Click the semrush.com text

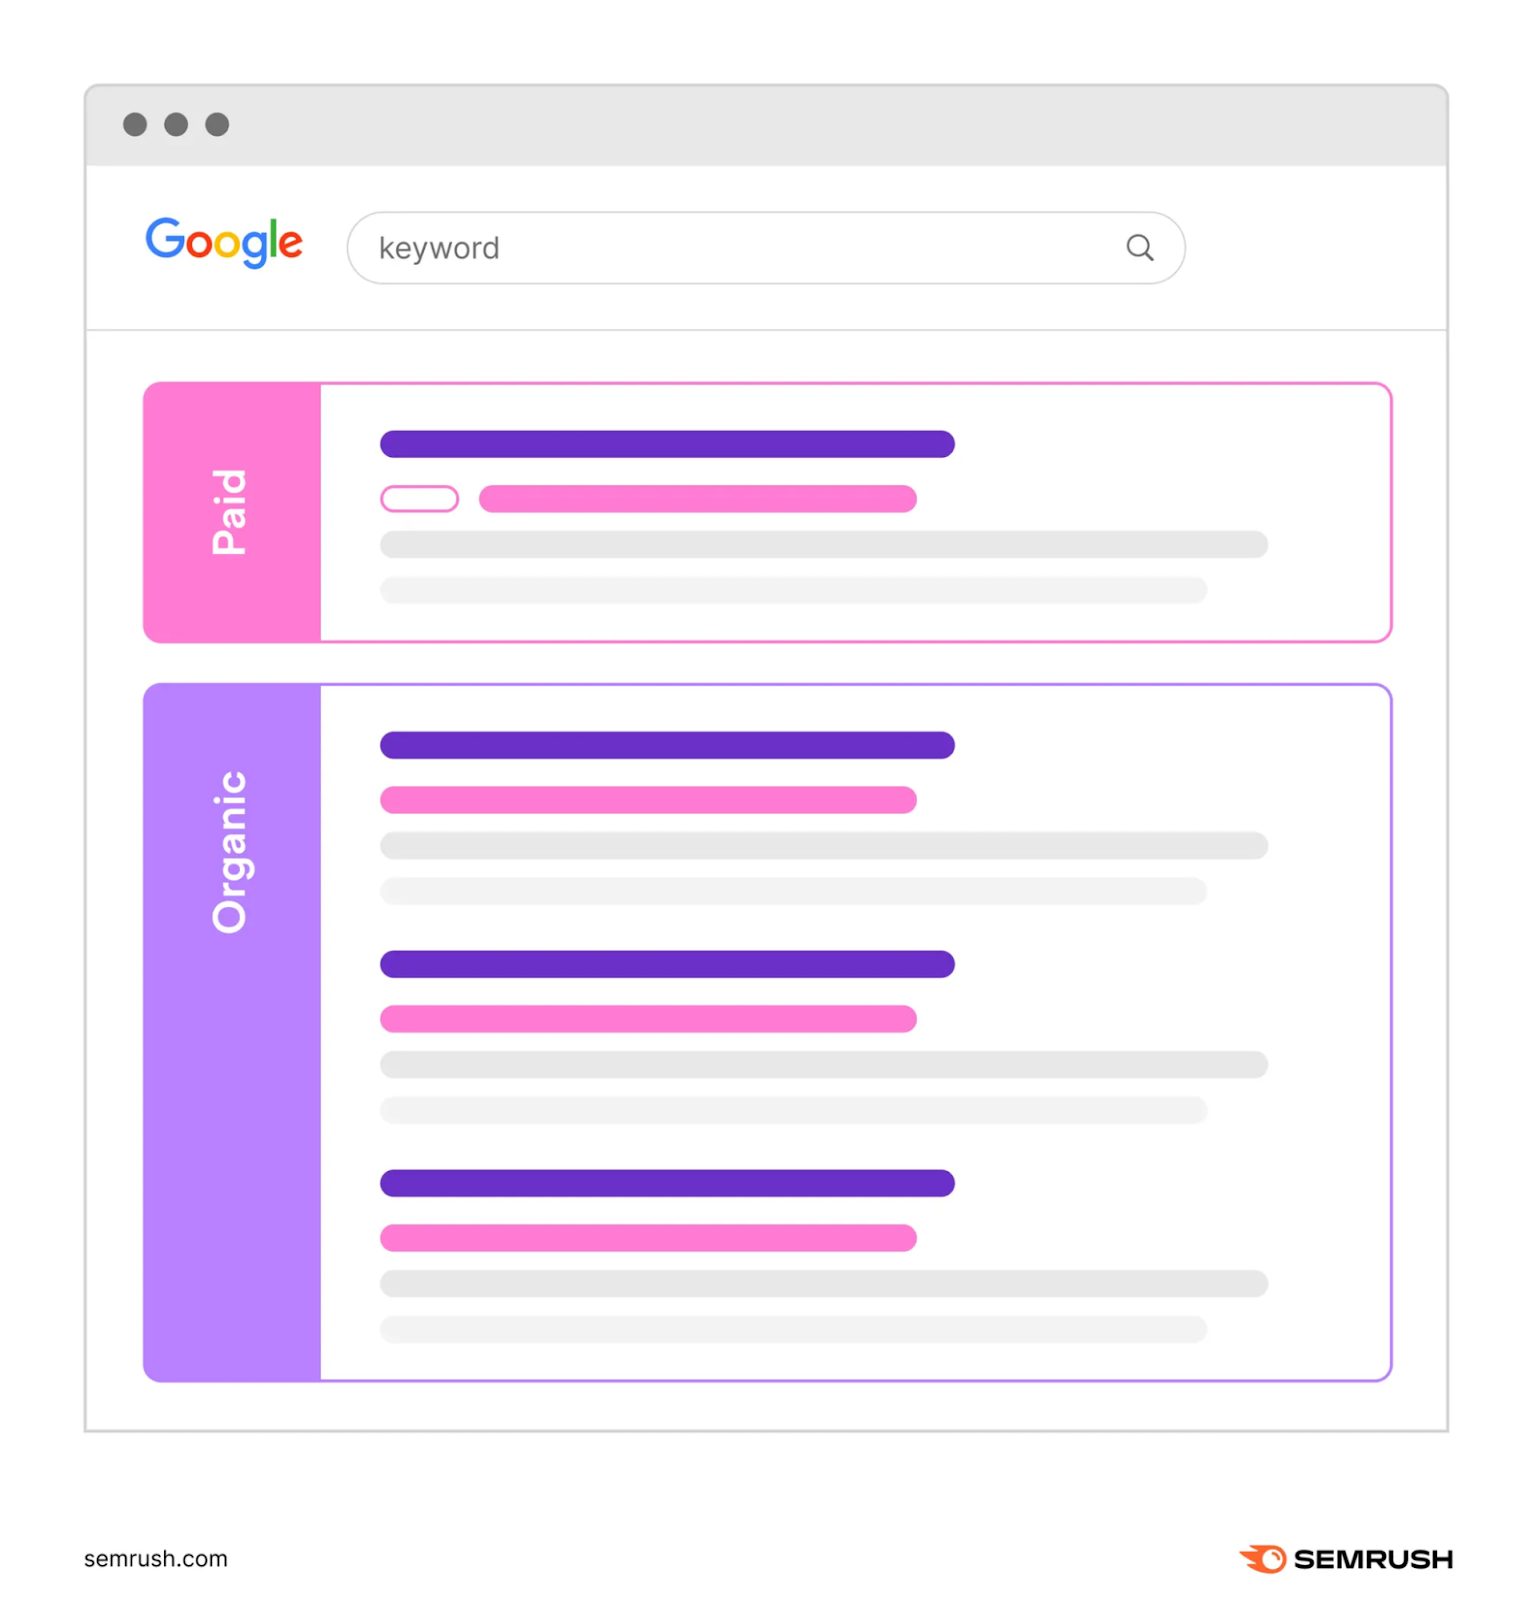coord(156,1558)
